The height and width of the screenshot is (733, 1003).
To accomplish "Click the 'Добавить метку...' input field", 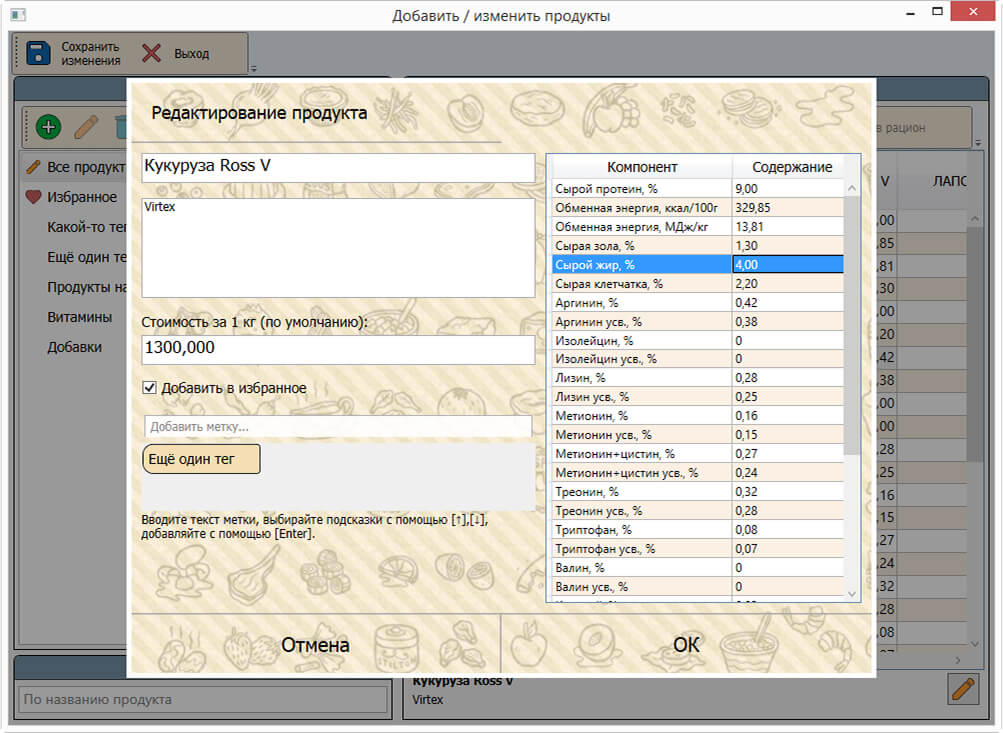I will pyautogui.click(x=338, y=427).
